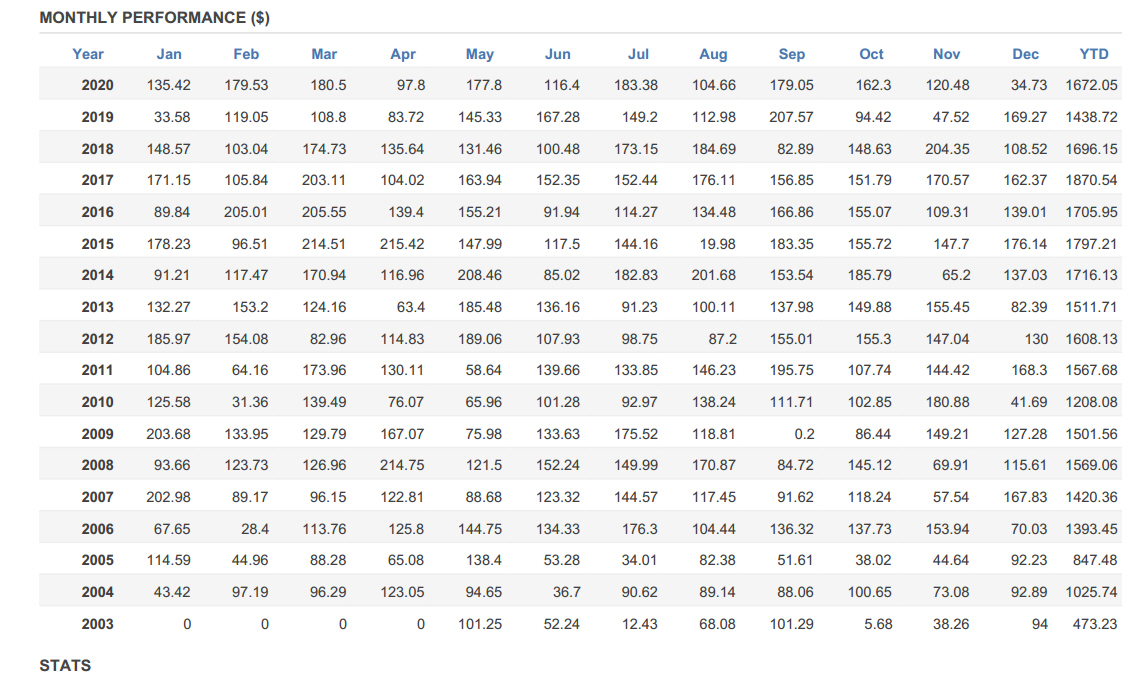
Task: Click the Jan column header
Action: [169, 54]
